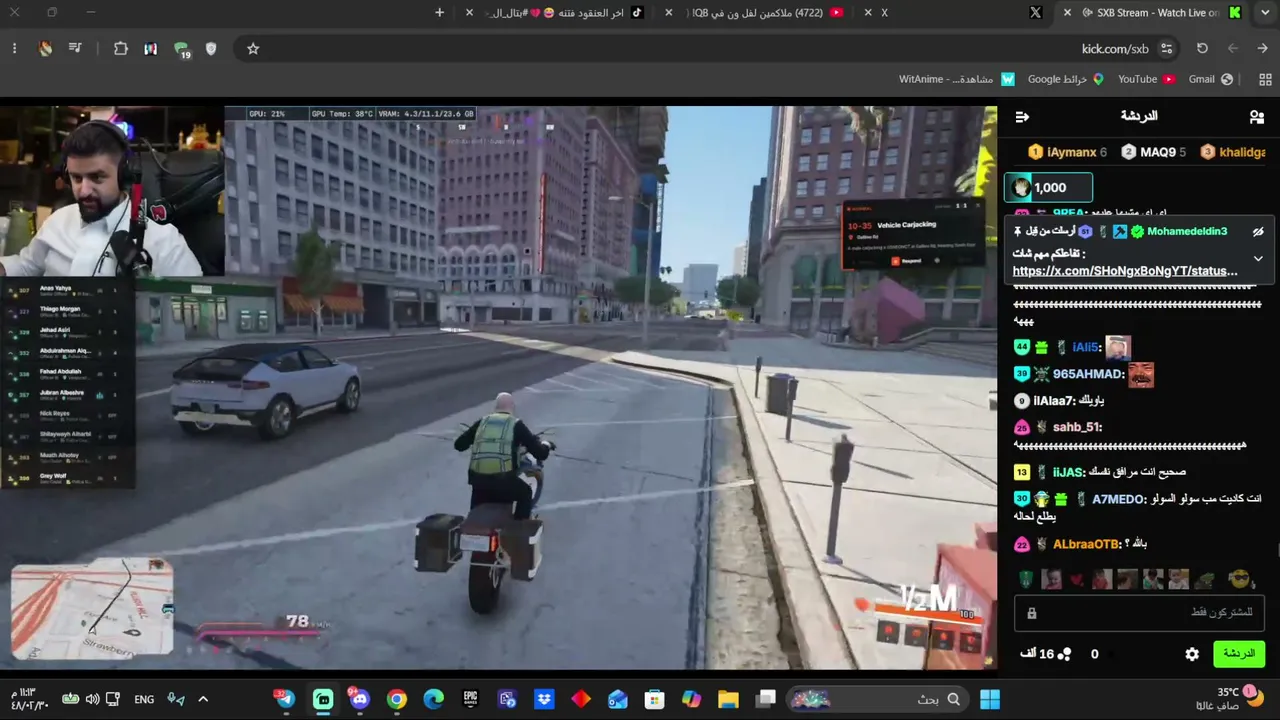Pick the sunglasses emote in quick emotes
This screenshot has width=1280, height=720.
(1240, 579)
